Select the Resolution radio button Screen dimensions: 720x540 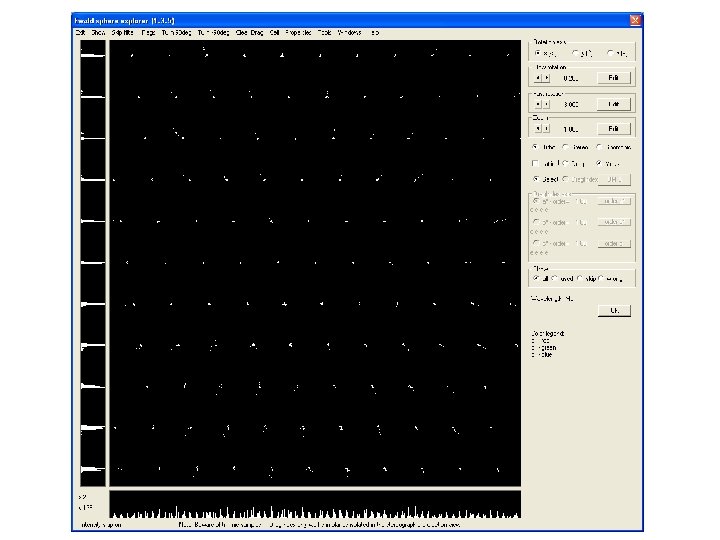599,147
